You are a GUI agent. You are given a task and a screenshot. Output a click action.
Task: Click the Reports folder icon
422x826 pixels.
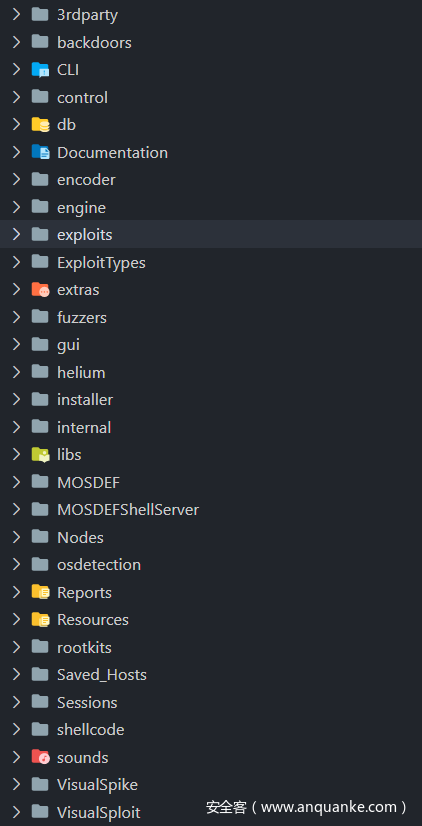(40, 592)
